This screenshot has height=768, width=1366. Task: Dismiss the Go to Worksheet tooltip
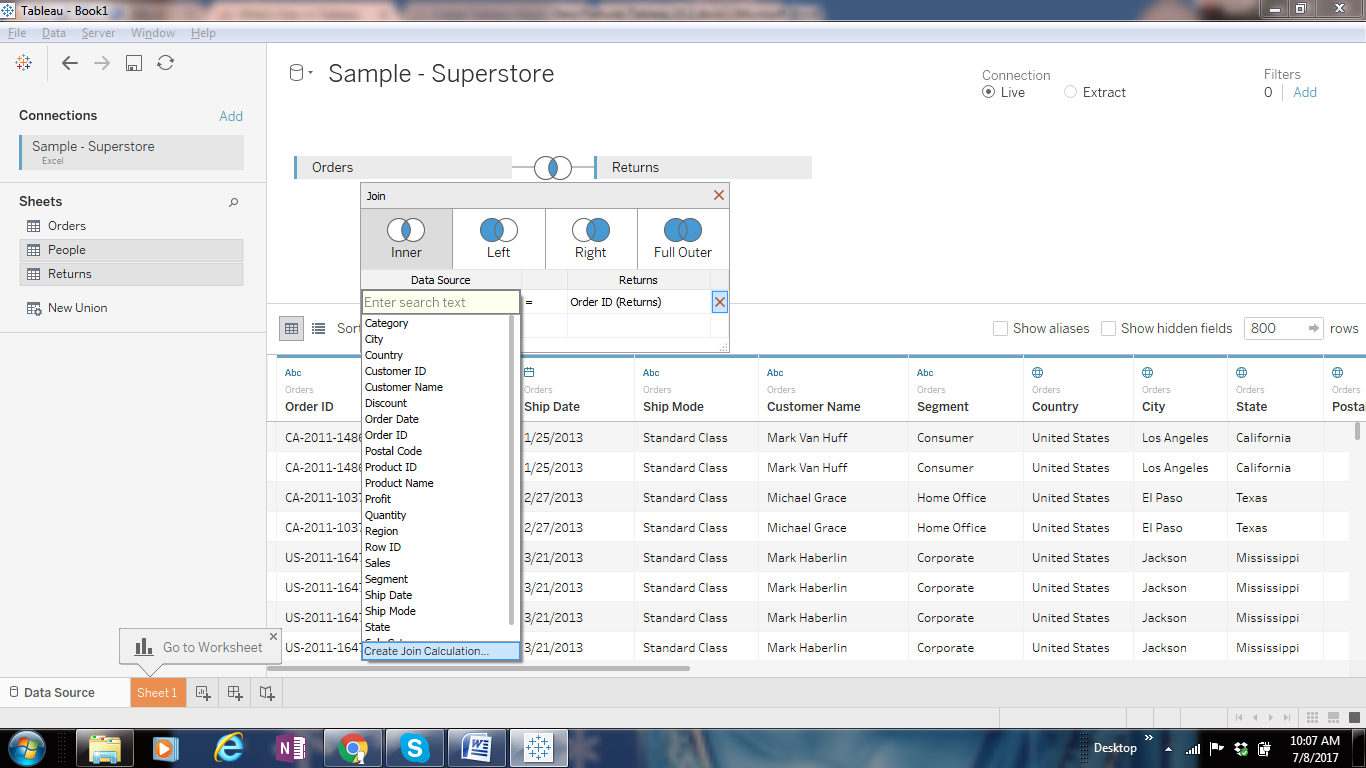273,636
